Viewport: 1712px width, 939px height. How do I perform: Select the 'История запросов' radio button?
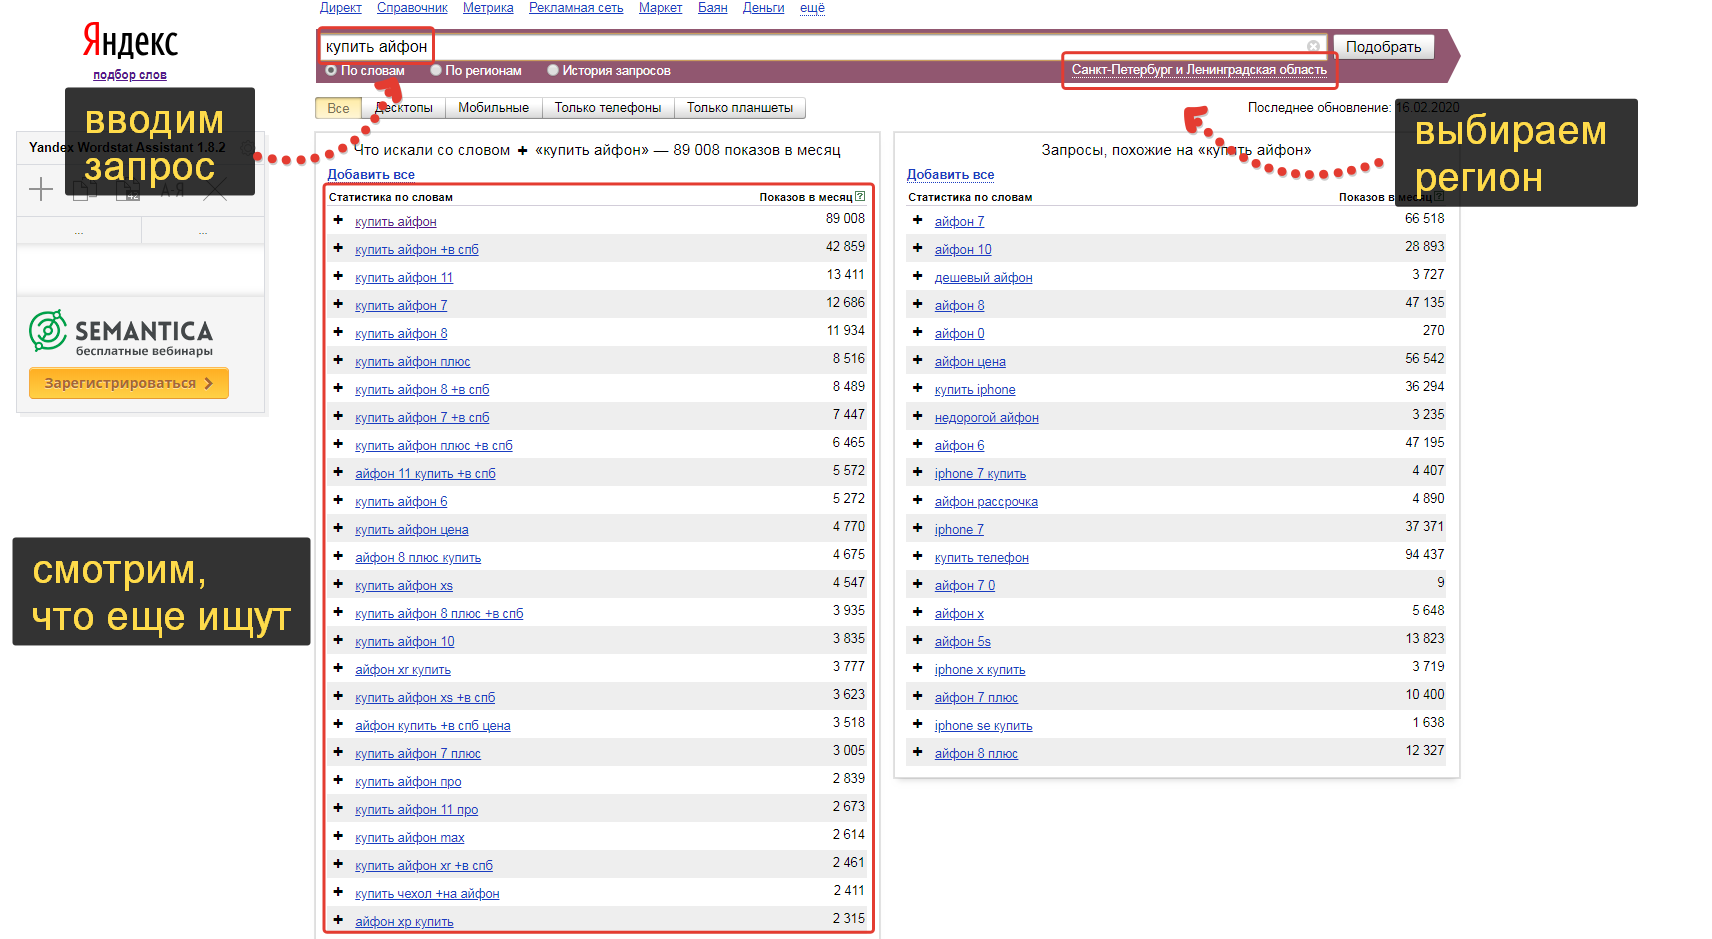[x=553, y=70]
